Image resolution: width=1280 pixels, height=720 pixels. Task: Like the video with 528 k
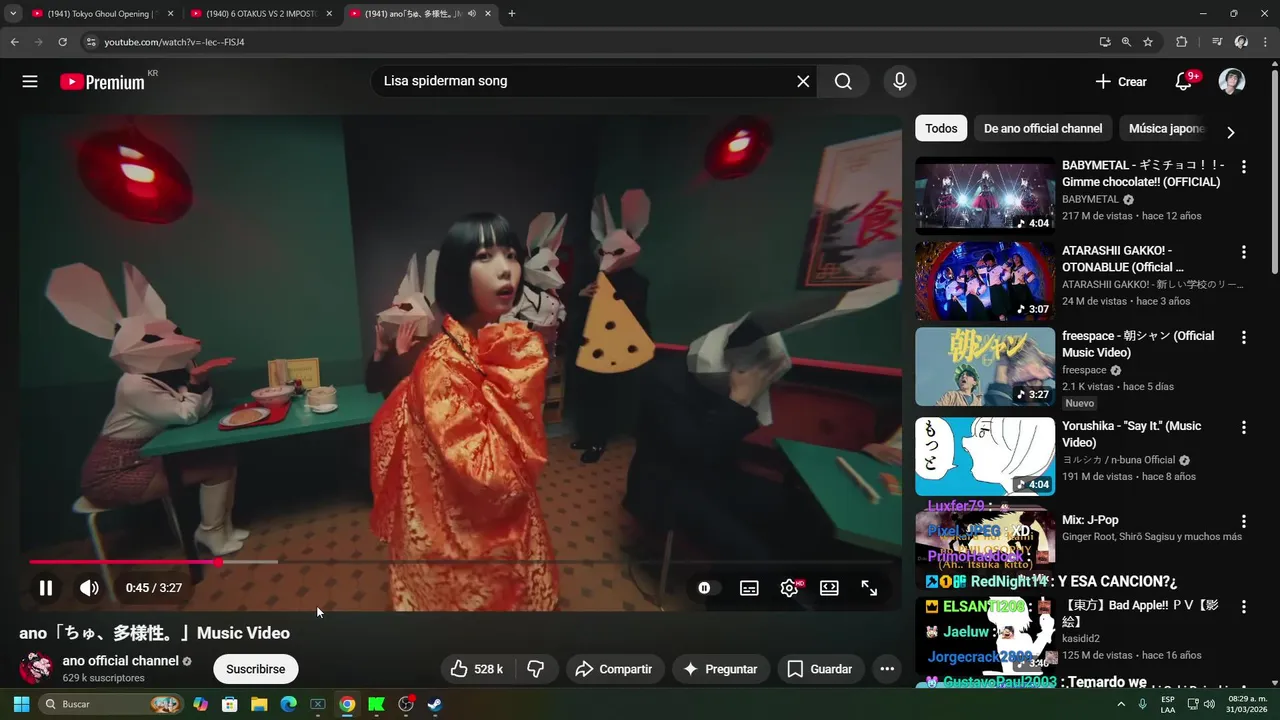coord(477,669)
